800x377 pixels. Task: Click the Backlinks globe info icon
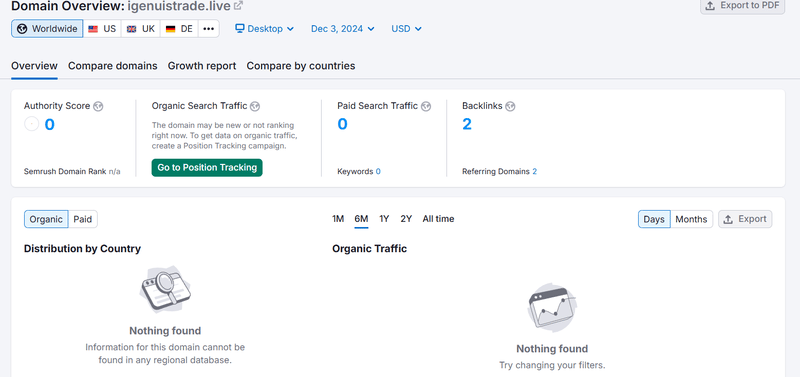(510, 106)
